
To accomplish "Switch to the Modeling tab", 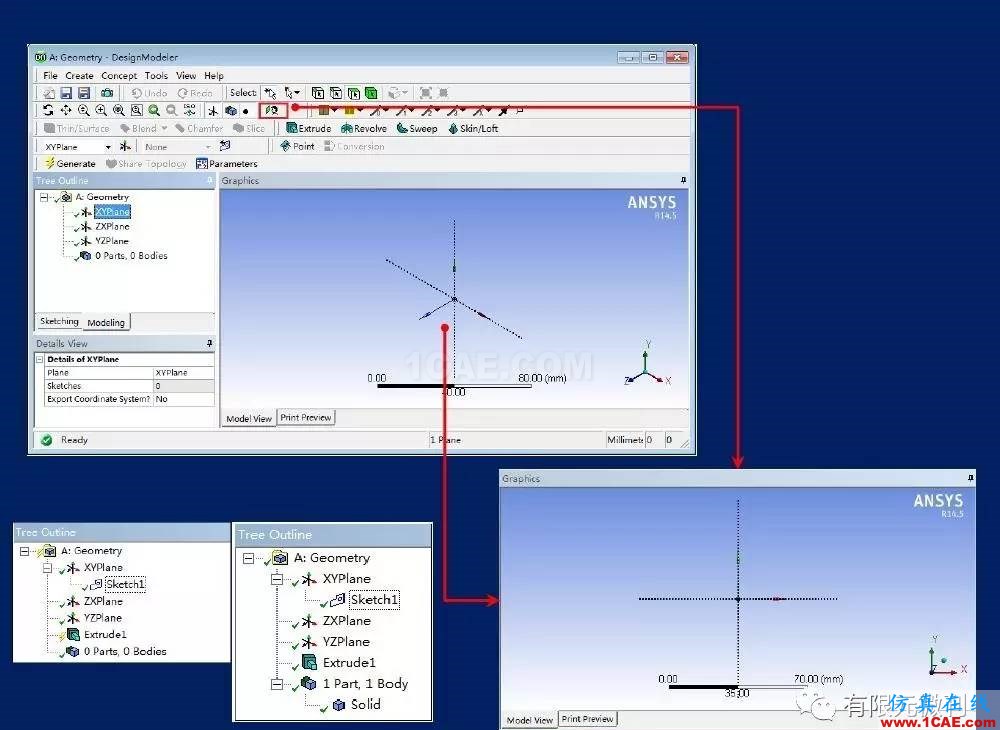I will [106, 323].
